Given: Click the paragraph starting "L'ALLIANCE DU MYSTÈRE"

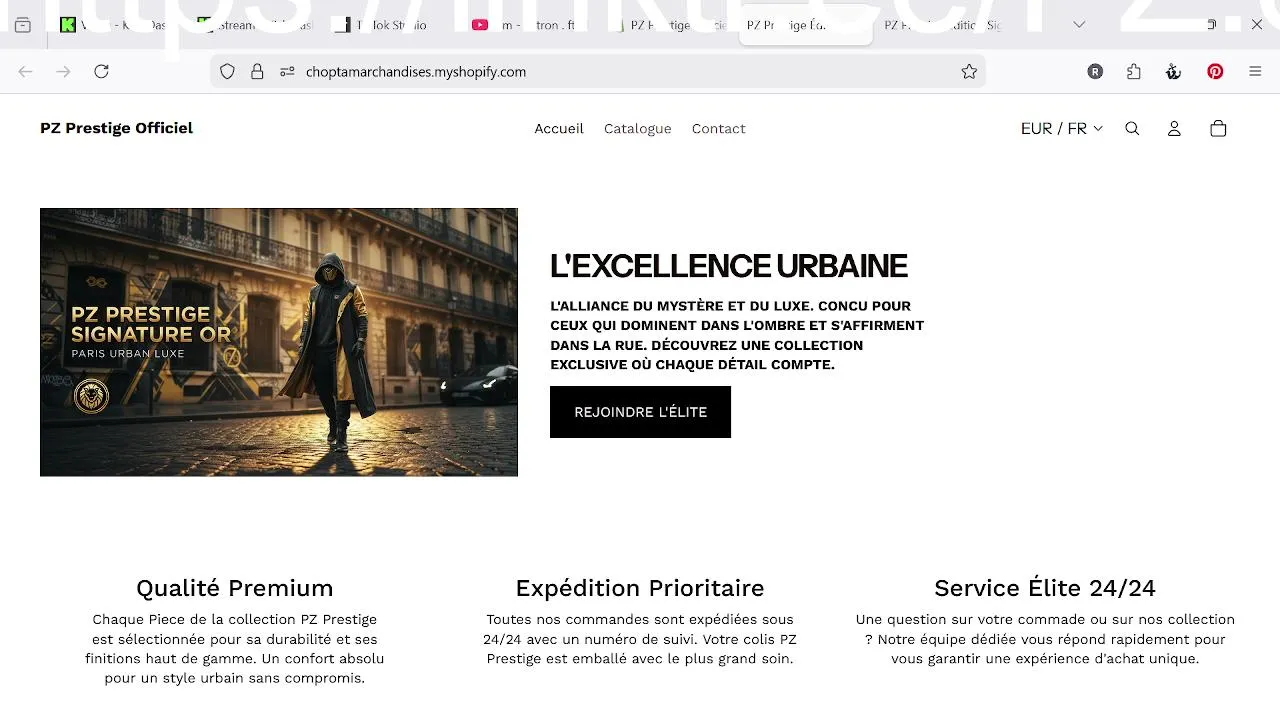Looking at the screenshot, I should (x=737, y=335).
